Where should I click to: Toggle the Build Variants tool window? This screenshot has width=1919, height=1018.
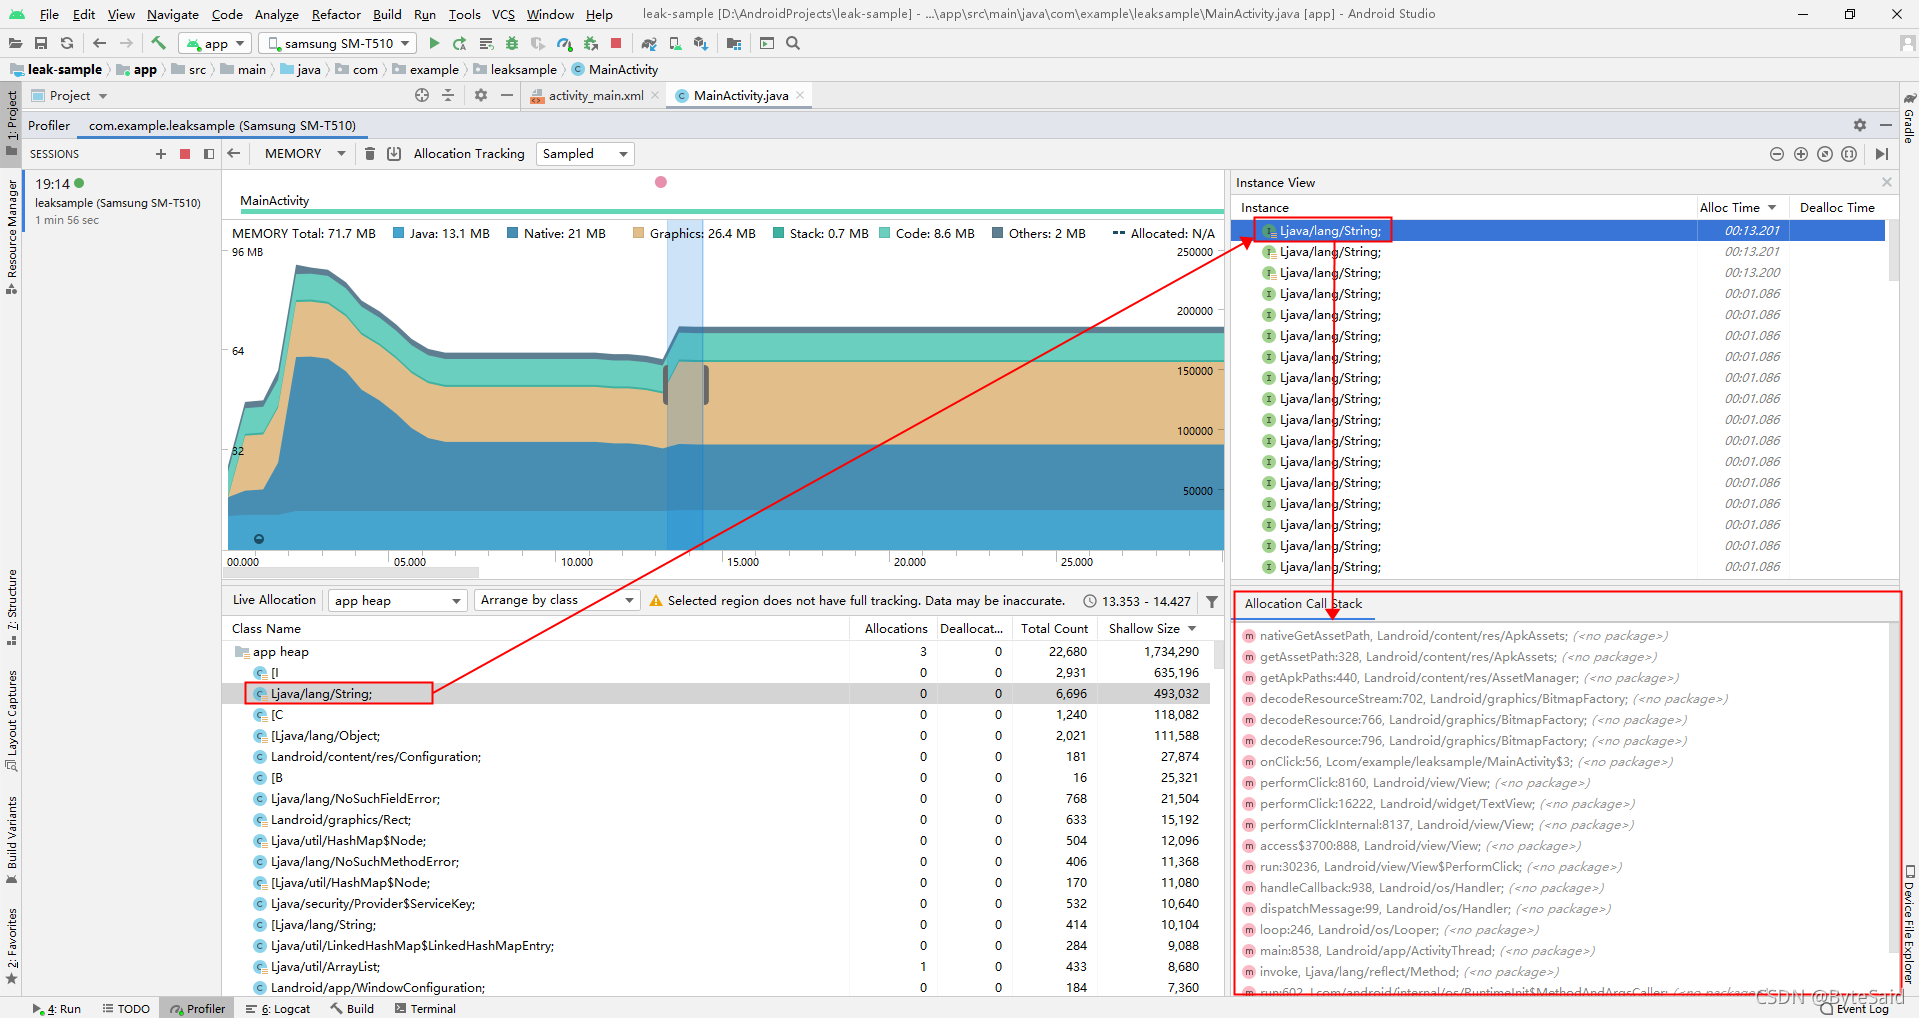11,840
